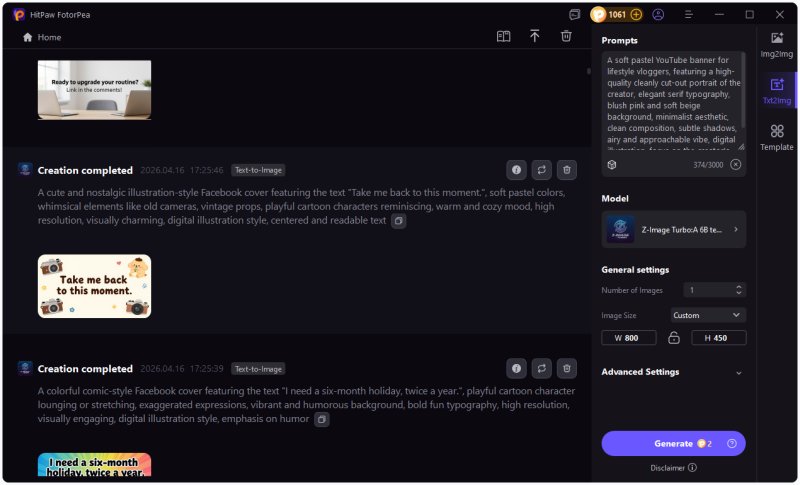Expand the Advanced Settings section
Screen dimensions: 800x485
coord(673,372)
